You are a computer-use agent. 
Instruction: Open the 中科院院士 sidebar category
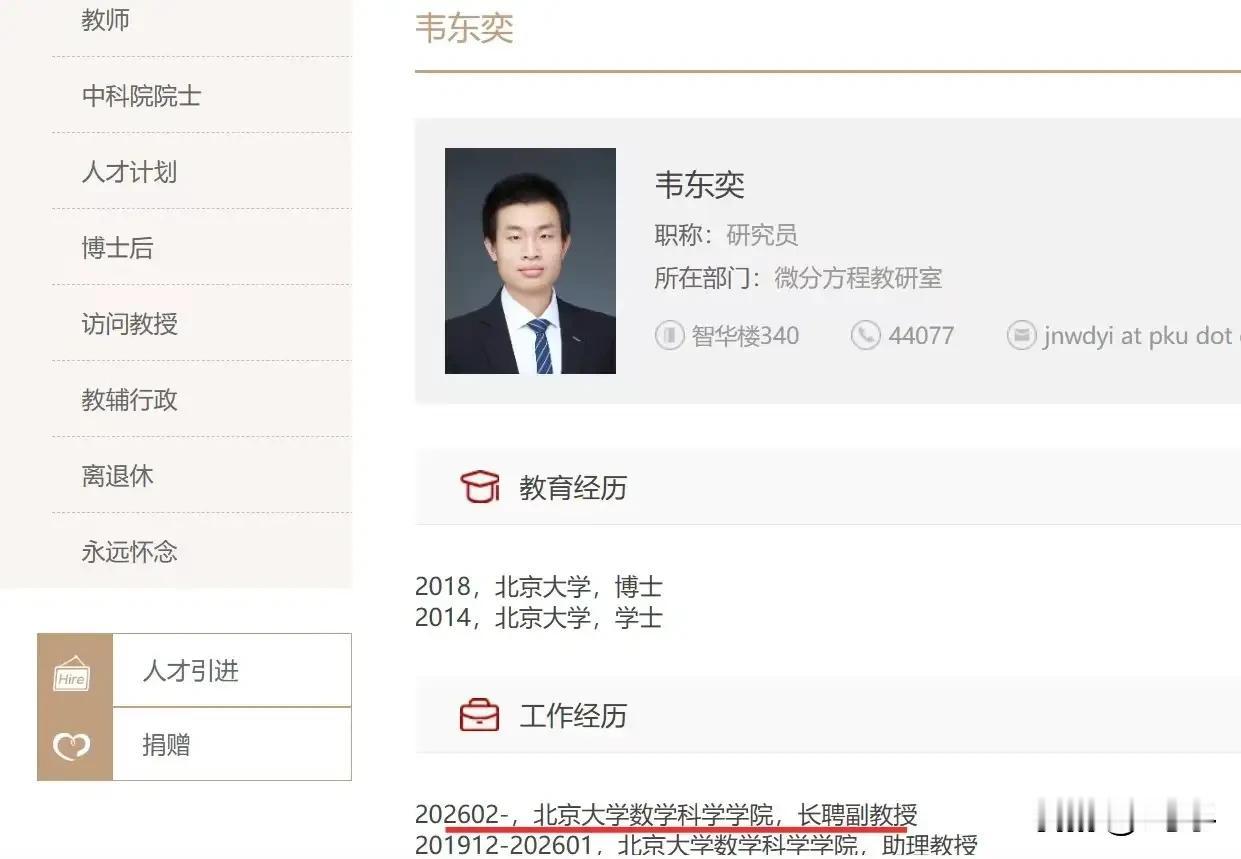click(141, 96)
